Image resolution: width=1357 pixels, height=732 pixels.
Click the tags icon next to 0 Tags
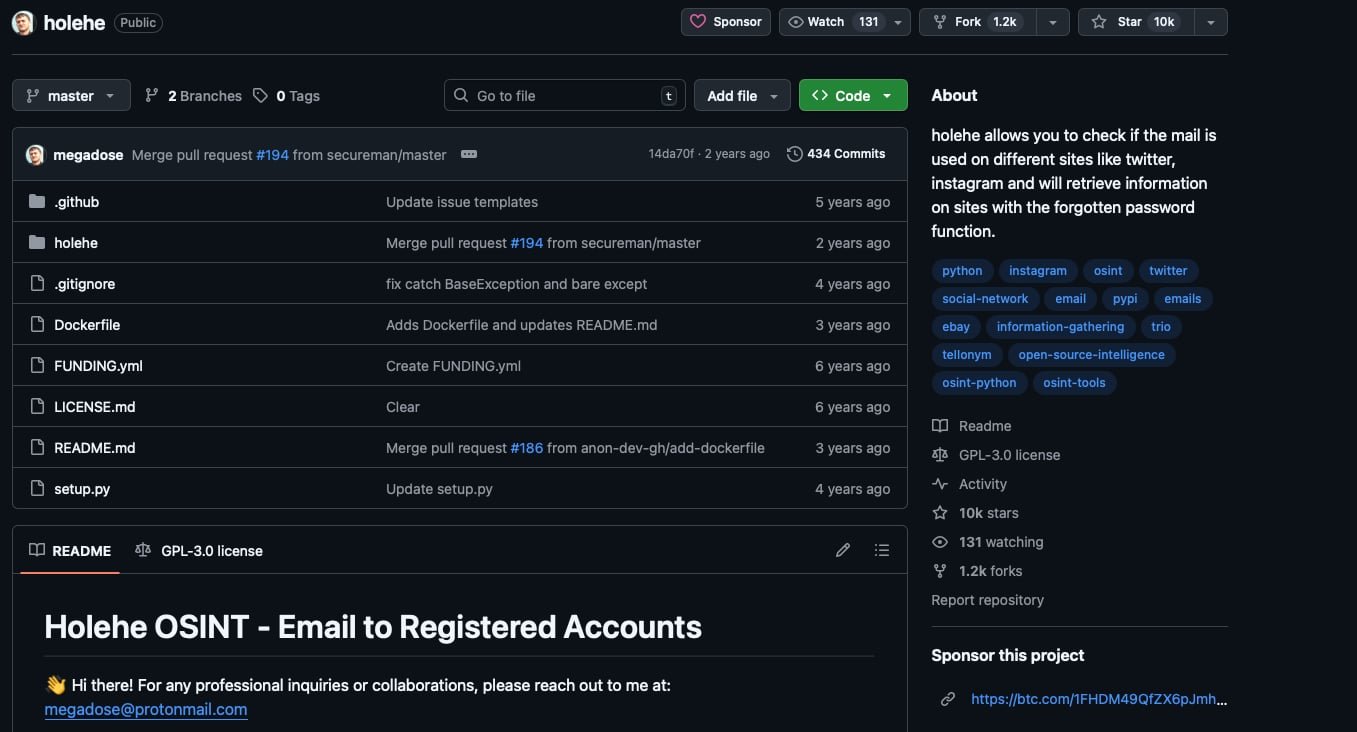tap(260, 96)
